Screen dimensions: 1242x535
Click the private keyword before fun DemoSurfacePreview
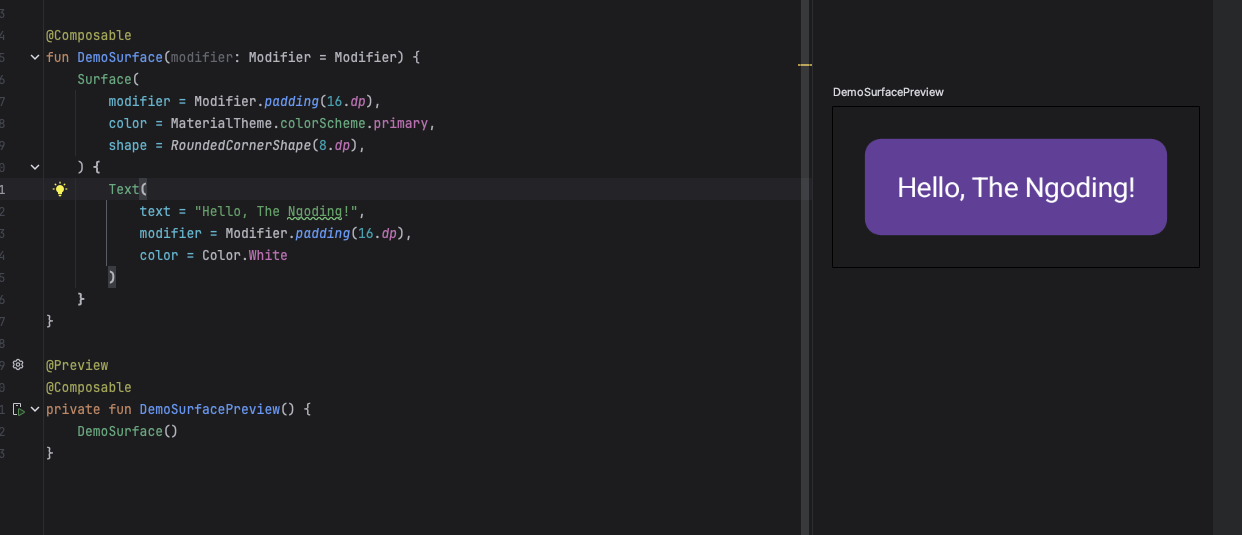pos(73,409)
